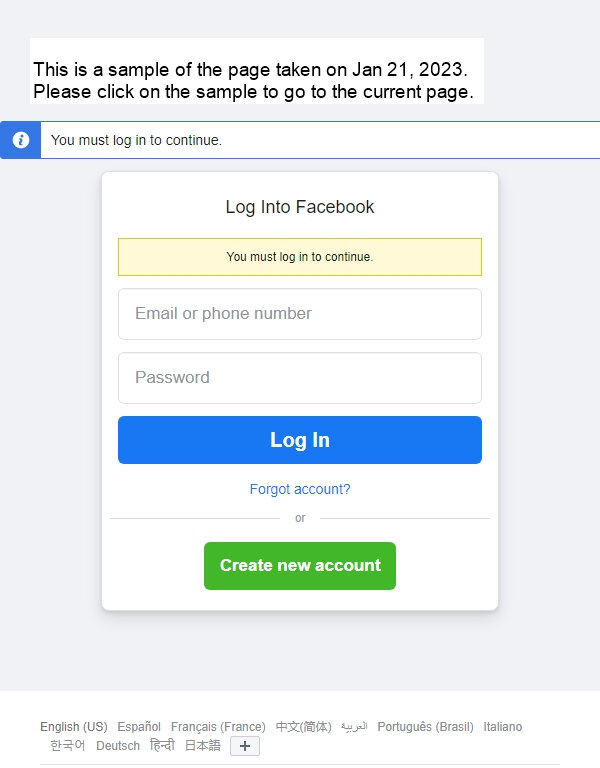Choose the Arabic language link
600x768 pixels.
pos(354,726)
